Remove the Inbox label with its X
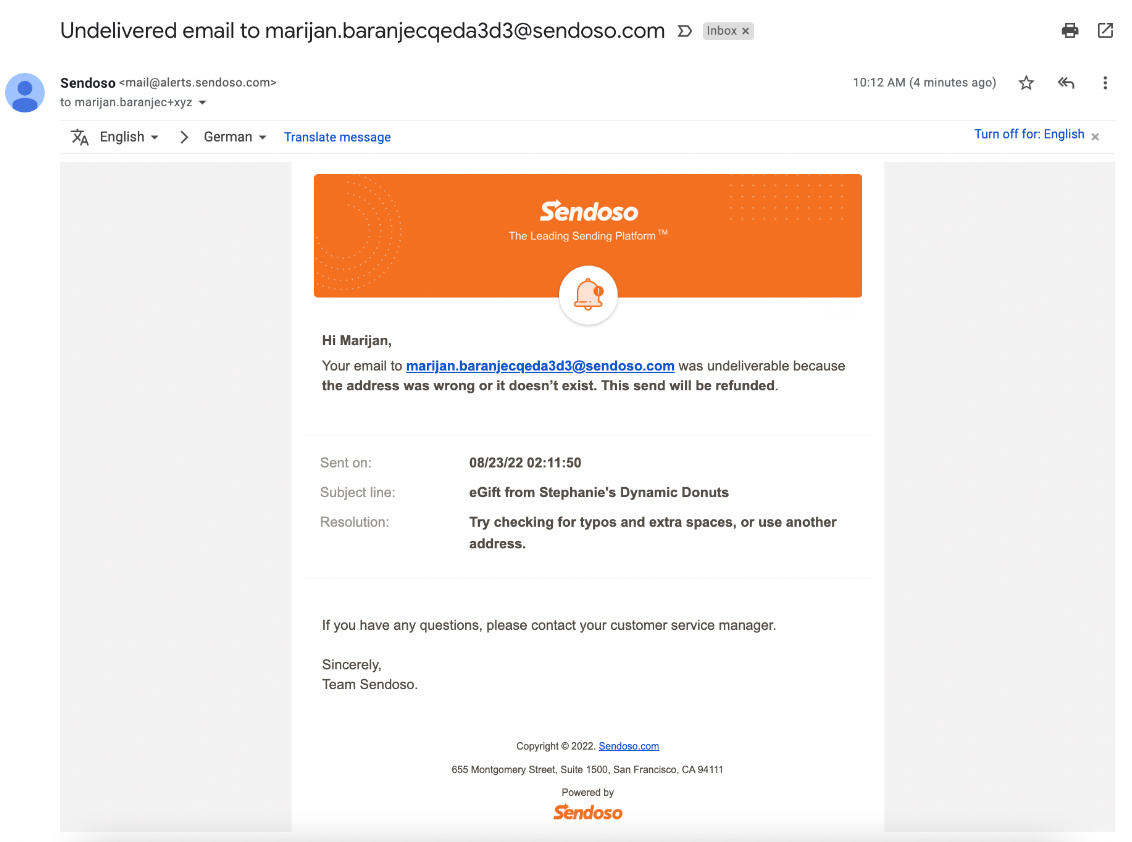 (x=746, y=31)
